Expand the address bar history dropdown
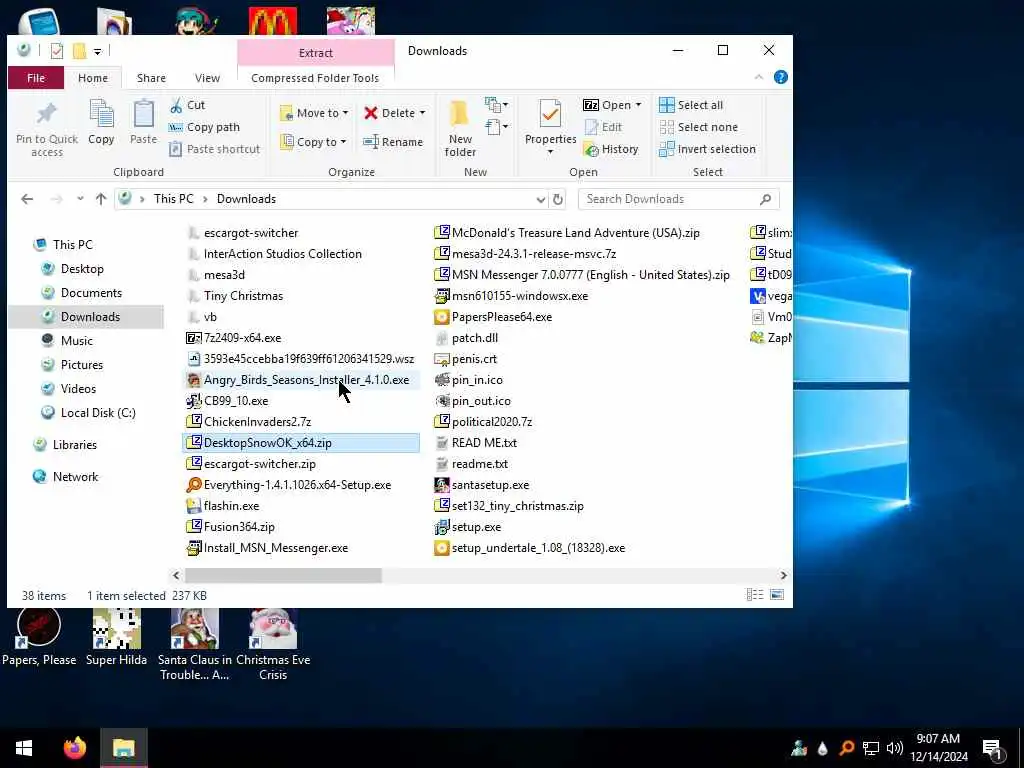This screenshot has width=1024, height=768. 540,200
